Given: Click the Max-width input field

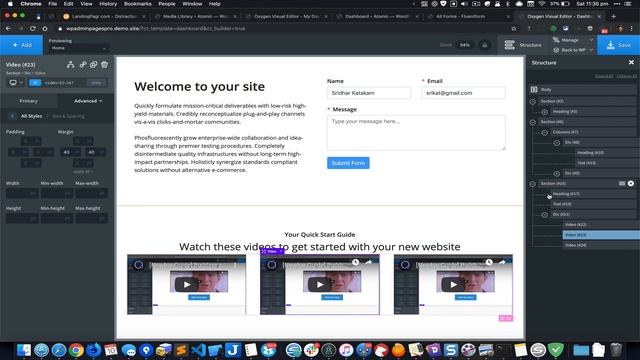Looking at the screenshot, I should [x=91, y=193].
